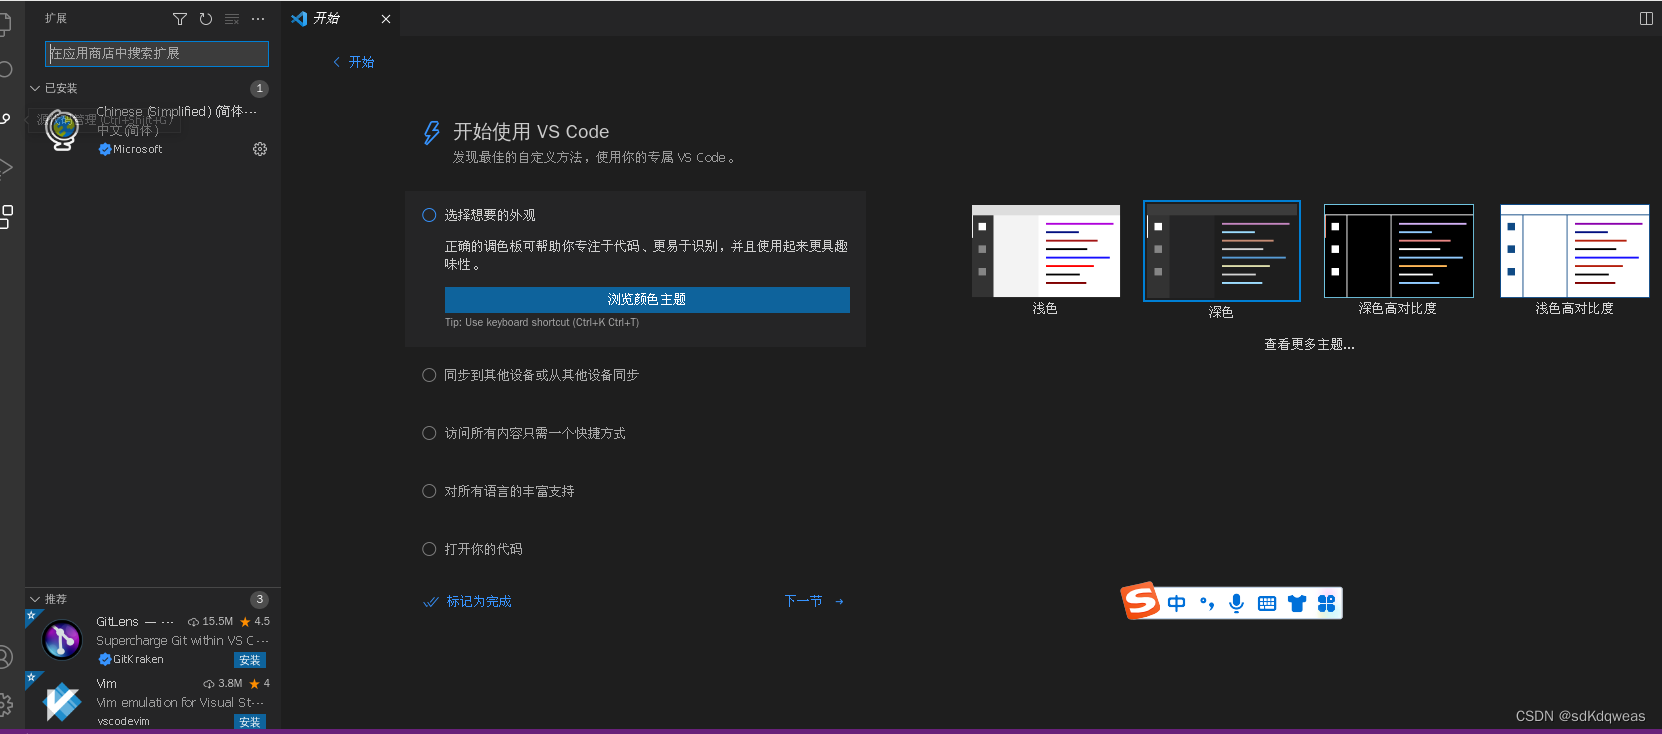
Task: Click the Vim extension icon
Action: [62, 702]
